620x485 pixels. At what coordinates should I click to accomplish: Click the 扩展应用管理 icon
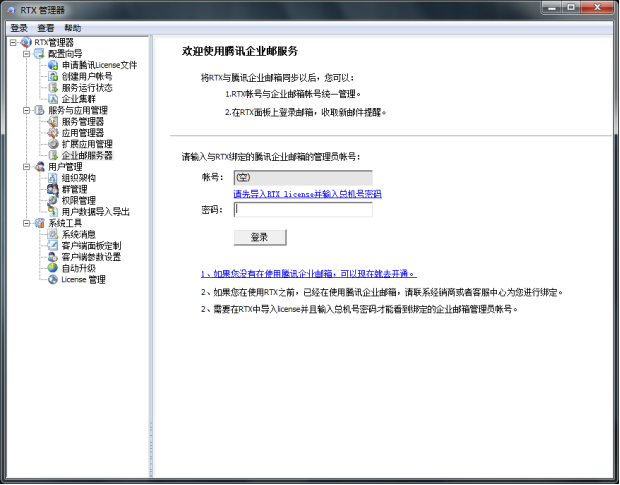coord(53,144)
